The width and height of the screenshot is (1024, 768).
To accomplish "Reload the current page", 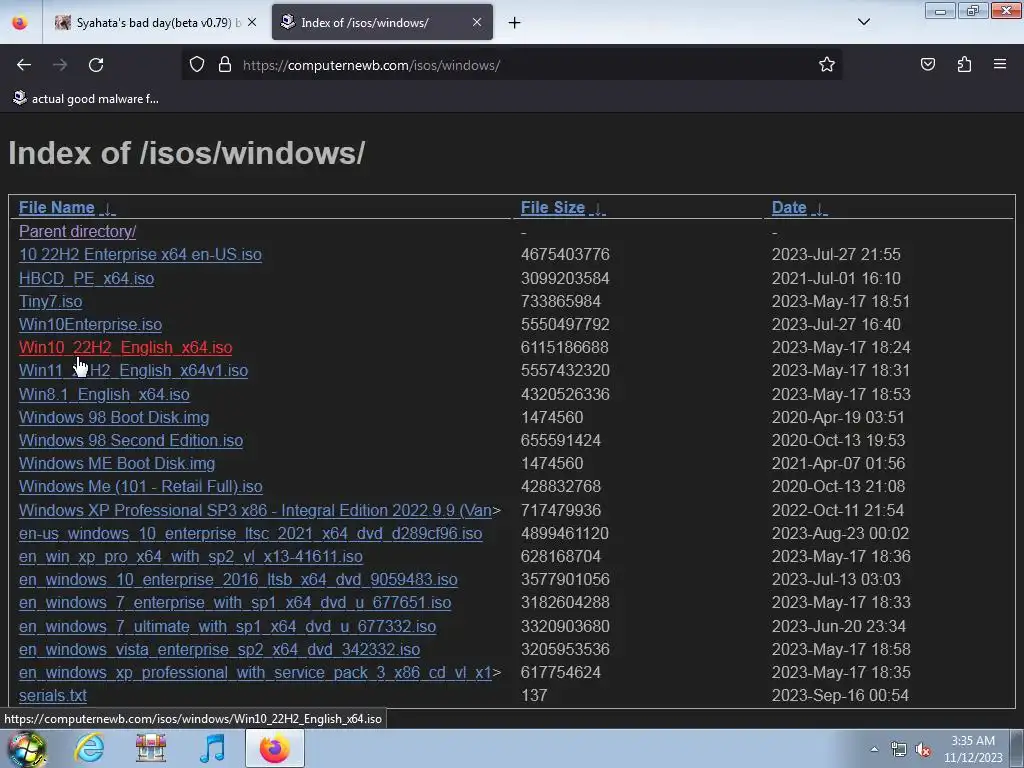I will (96, 65).
